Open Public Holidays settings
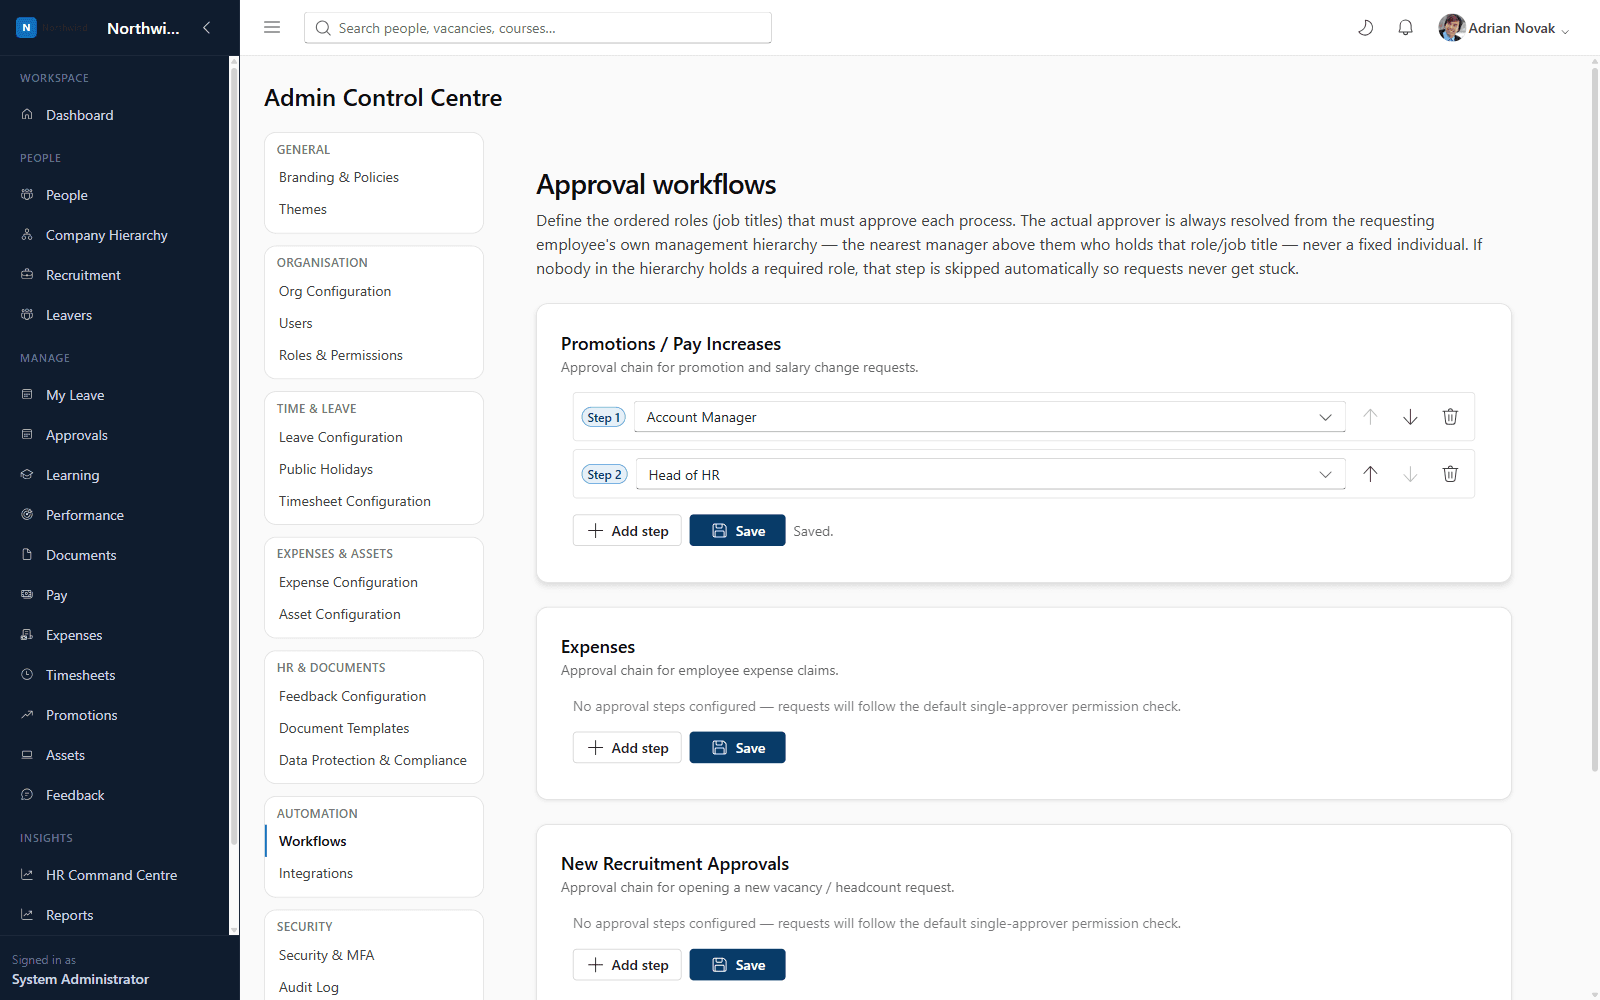This screenshot has width=1600, height=1000. (x=326, y=469)
